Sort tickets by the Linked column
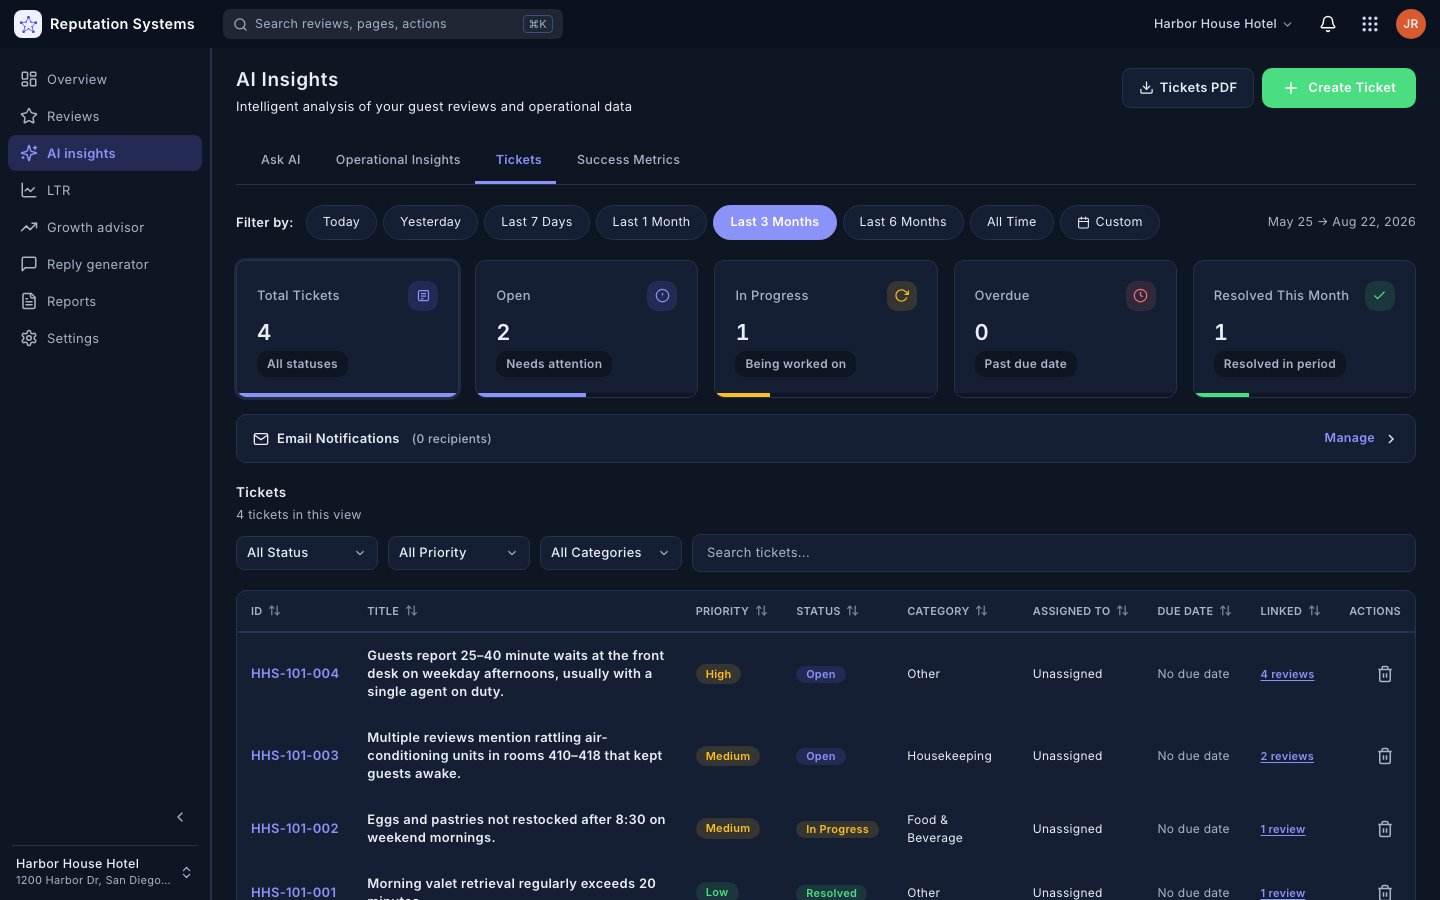 pos(1290,611)
